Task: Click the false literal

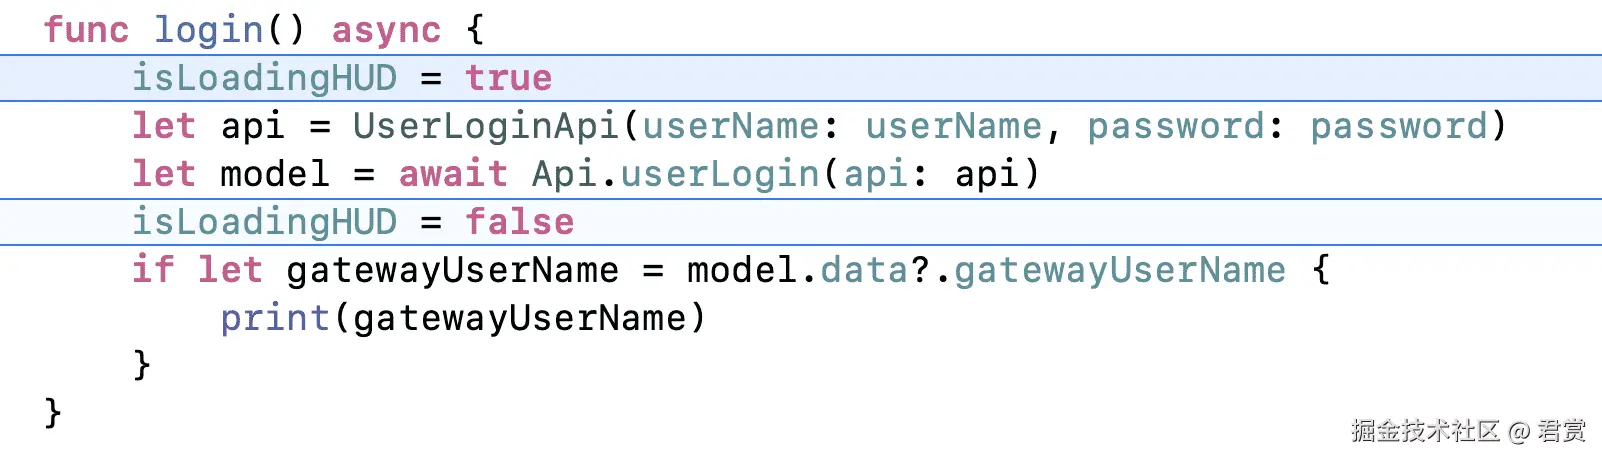Action: (x=520, y=222)
